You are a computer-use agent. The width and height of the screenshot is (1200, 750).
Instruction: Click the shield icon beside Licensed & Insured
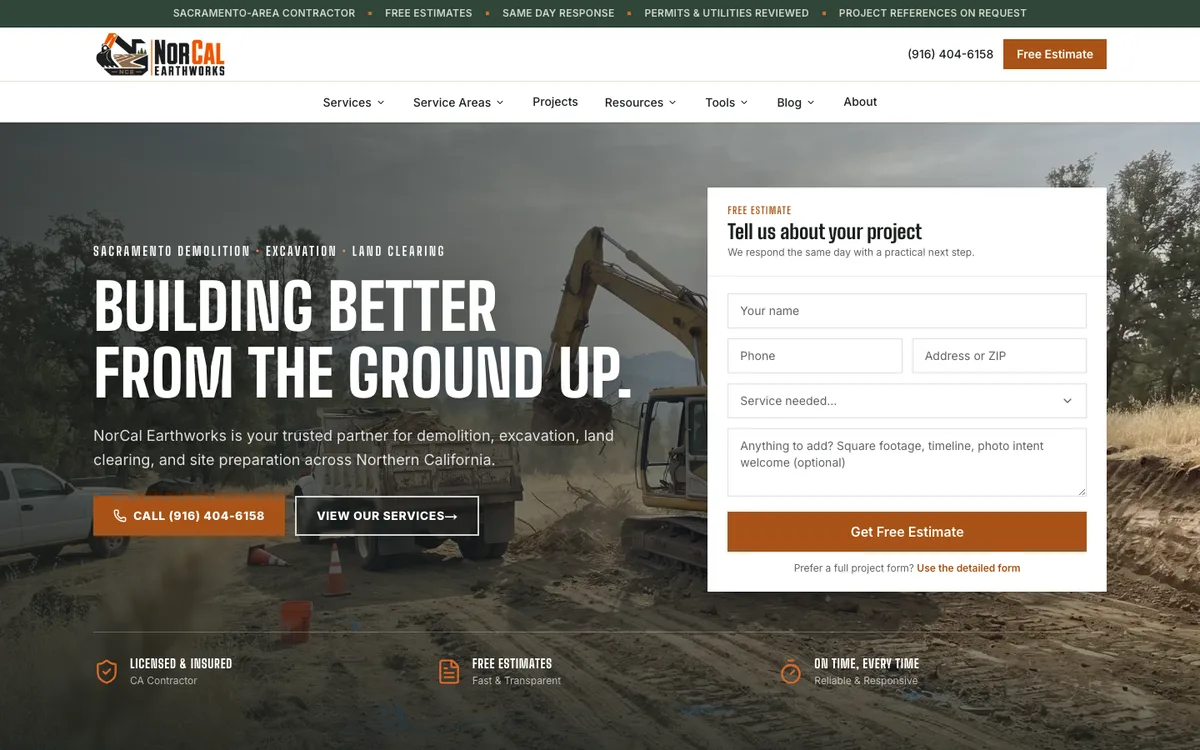click(x=106, y=671)
